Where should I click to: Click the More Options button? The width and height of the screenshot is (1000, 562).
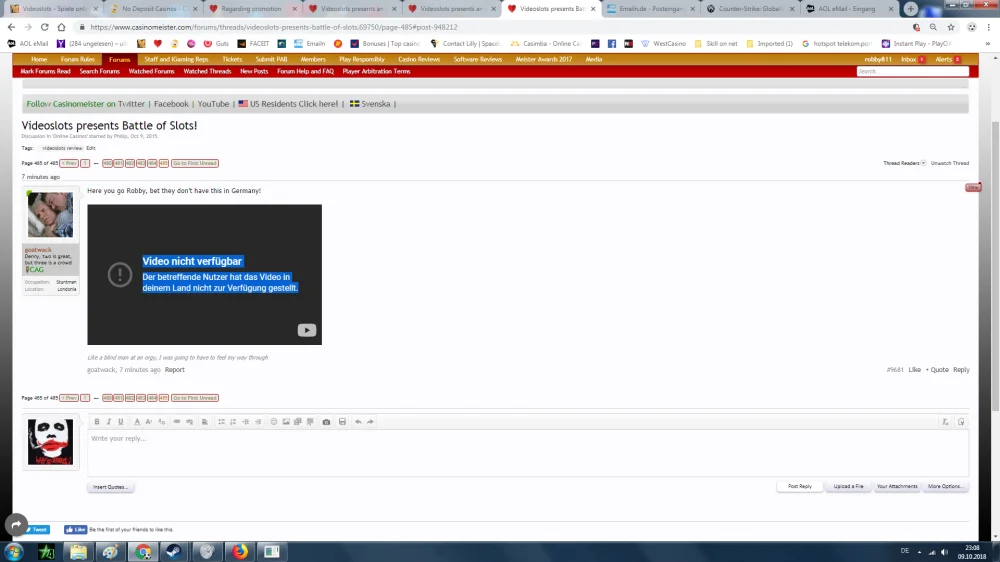click(945, 486)
